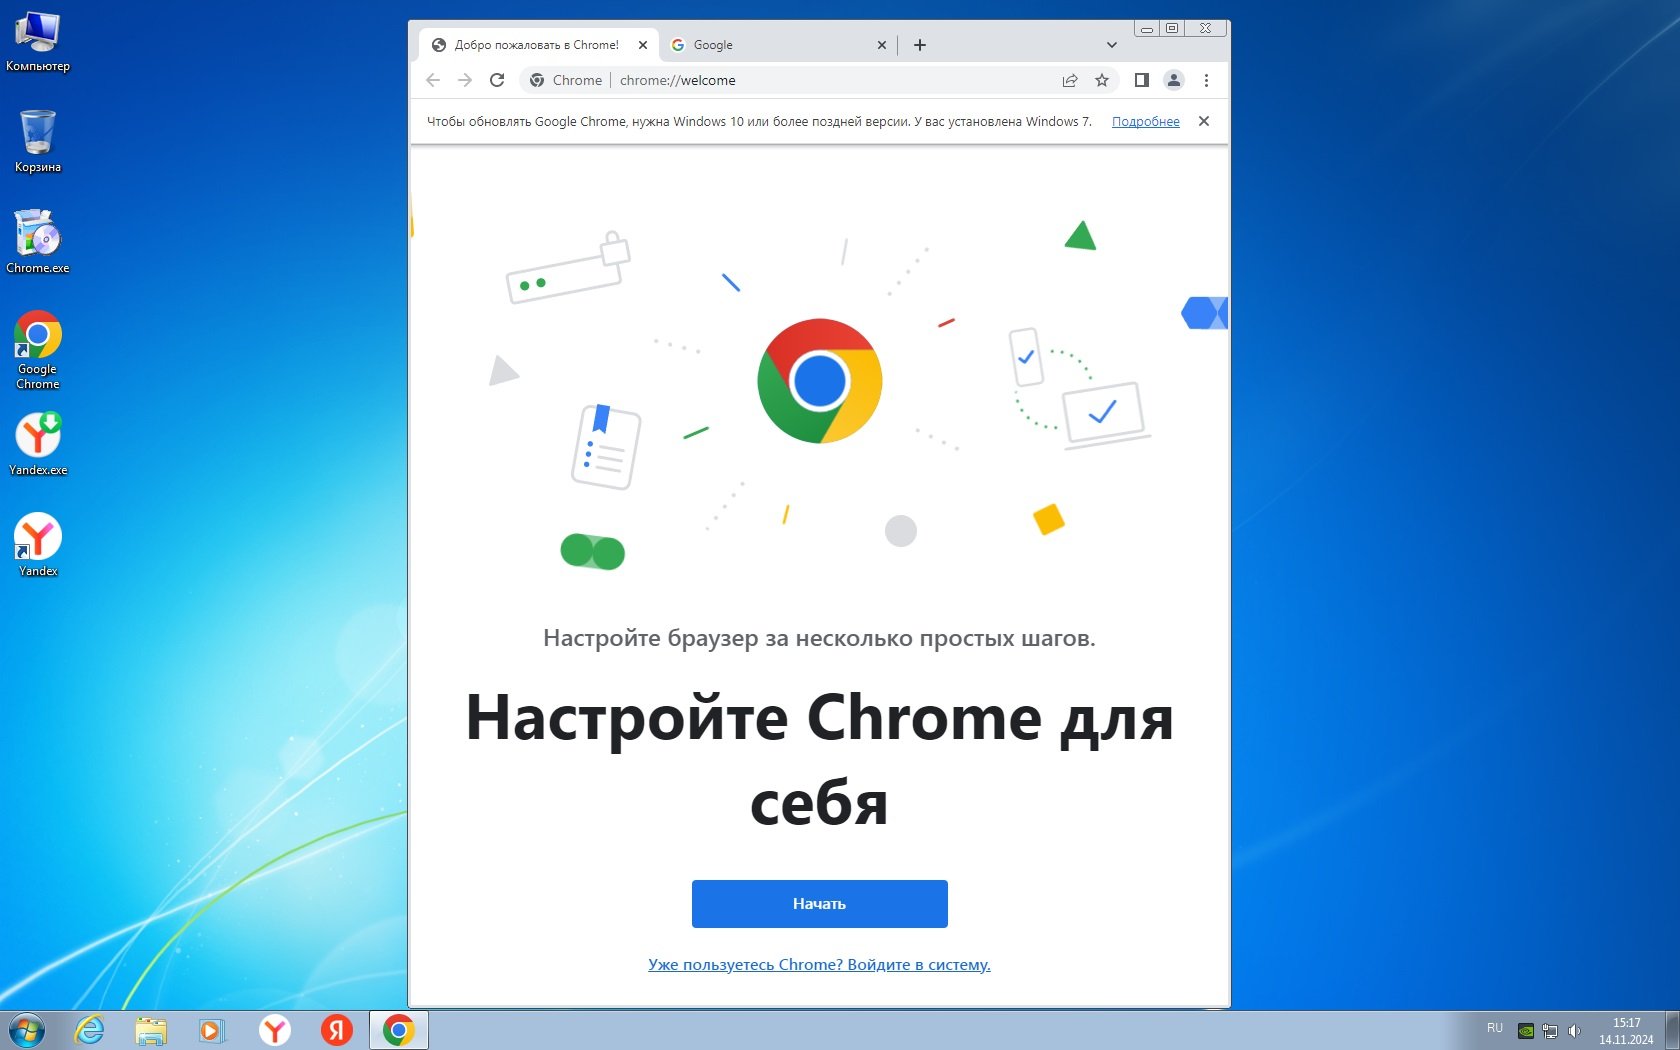Image resolution: width=1680 pixels, height=1050 pixels.
Task: Click the Chrome logo illustration
Action: 820,381
